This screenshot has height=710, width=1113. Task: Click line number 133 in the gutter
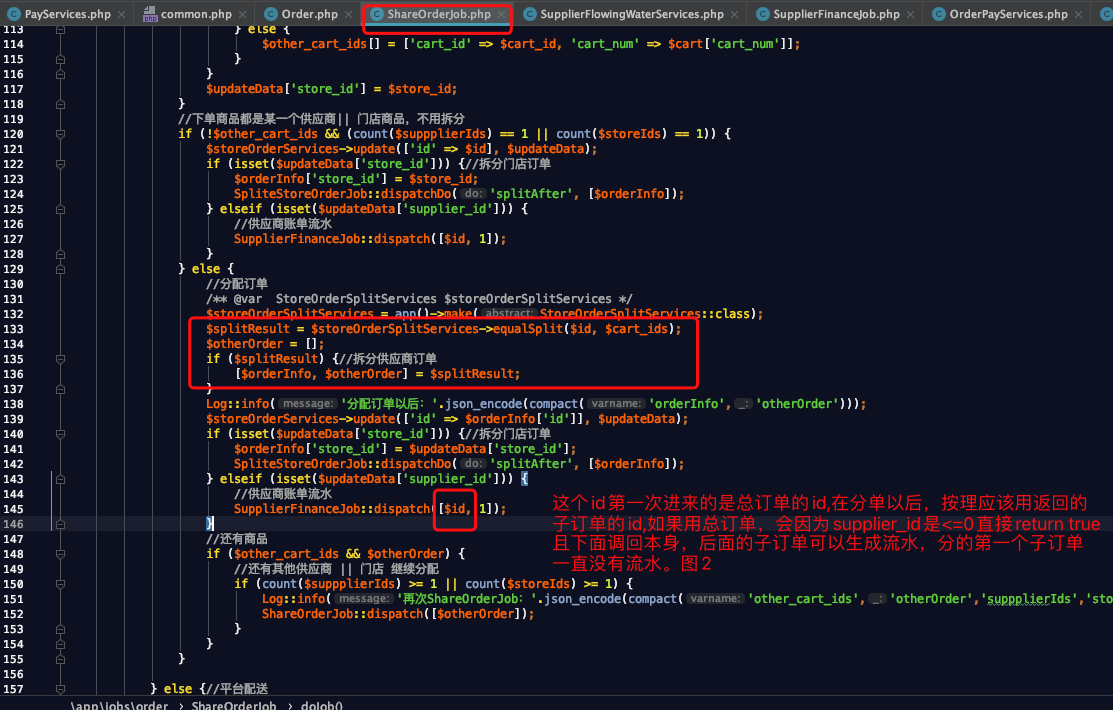[x=13, y=329]
